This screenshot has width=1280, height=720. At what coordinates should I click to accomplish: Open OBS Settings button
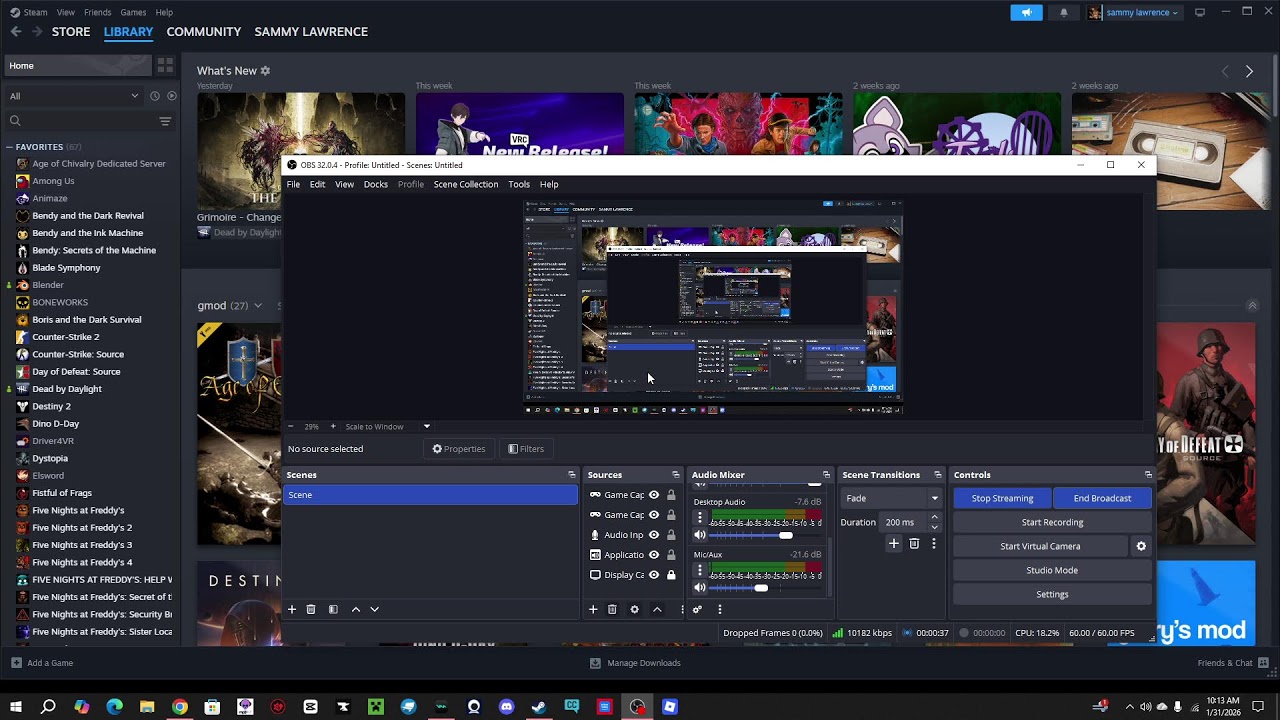point(1052,594)
